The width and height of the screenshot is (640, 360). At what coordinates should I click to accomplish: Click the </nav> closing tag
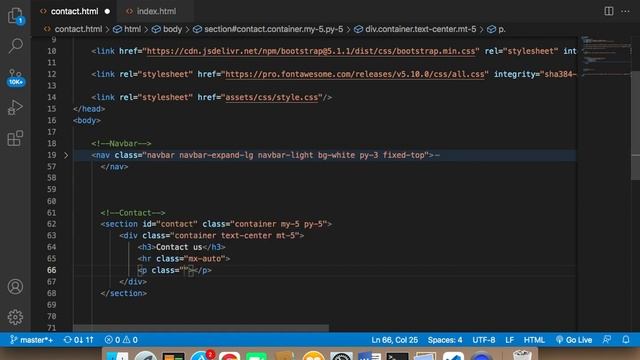pos(114,167)
